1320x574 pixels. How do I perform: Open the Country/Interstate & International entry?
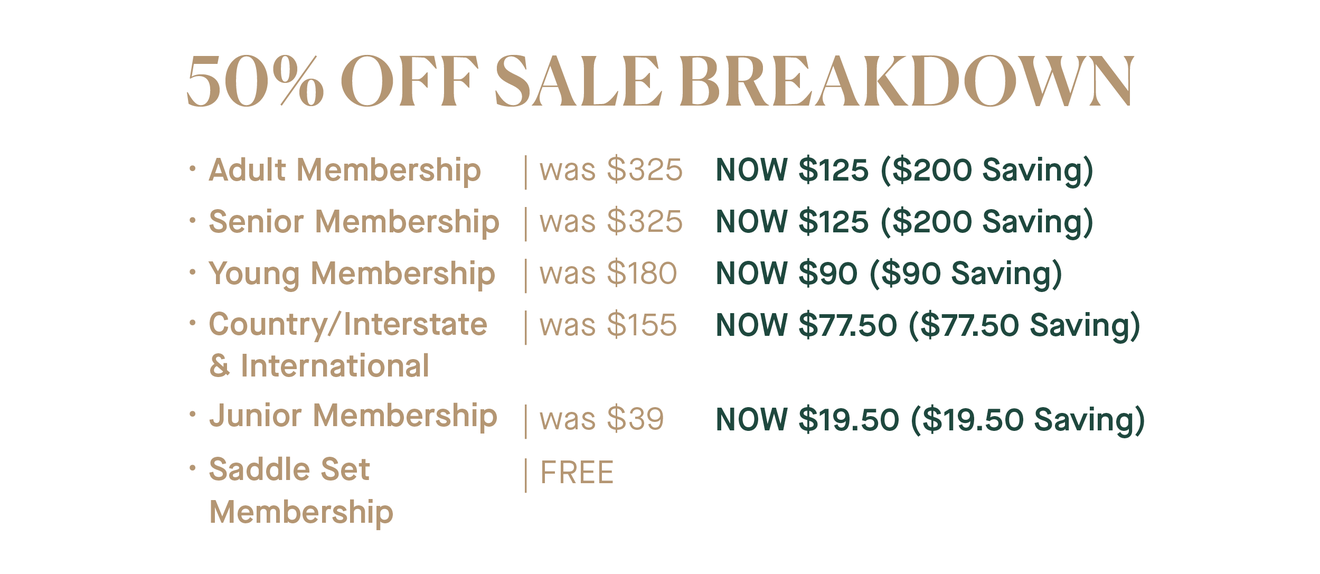(x=347, y=344)
